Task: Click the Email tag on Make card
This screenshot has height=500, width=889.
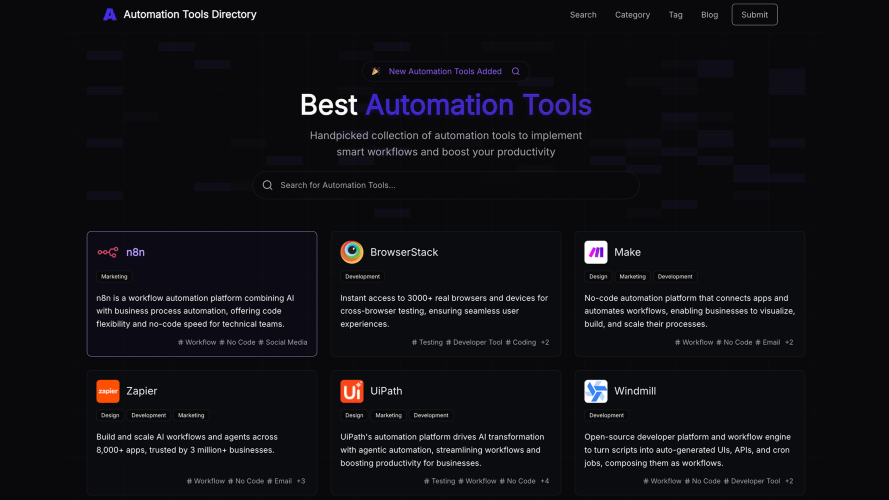Action: point(768,342)
